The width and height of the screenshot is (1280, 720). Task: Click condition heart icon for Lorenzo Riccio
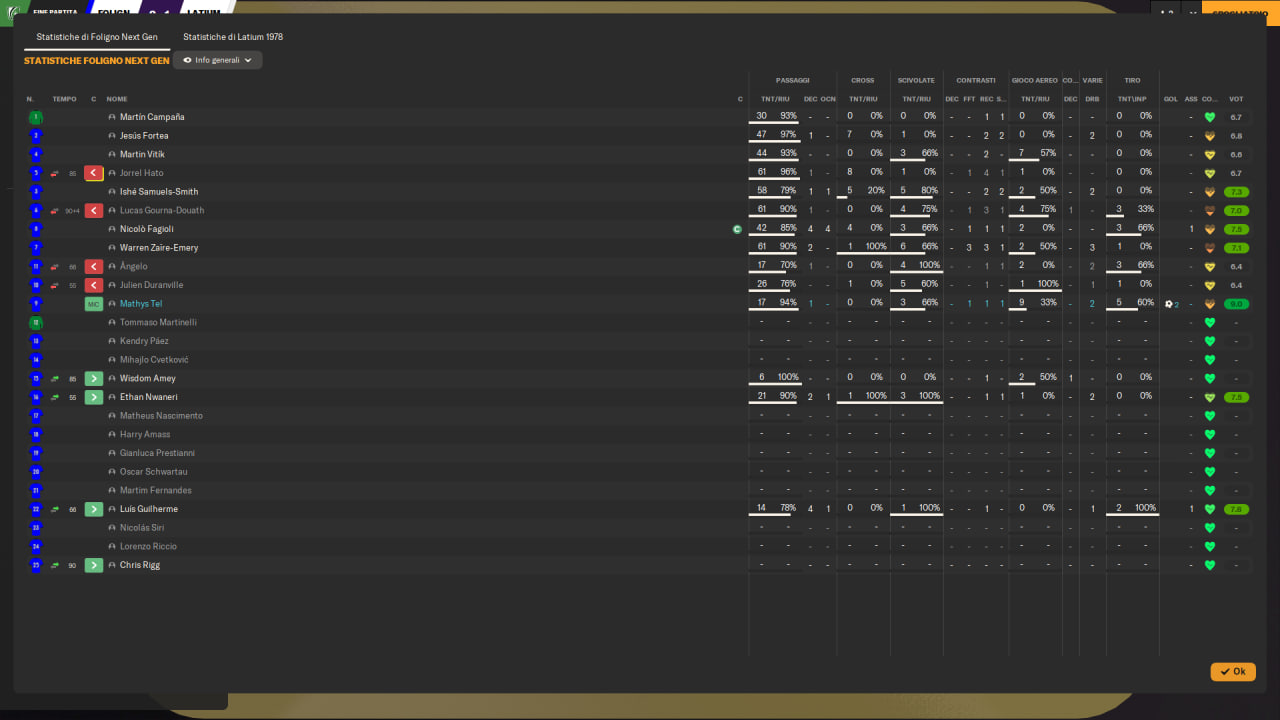[1209, 546]
